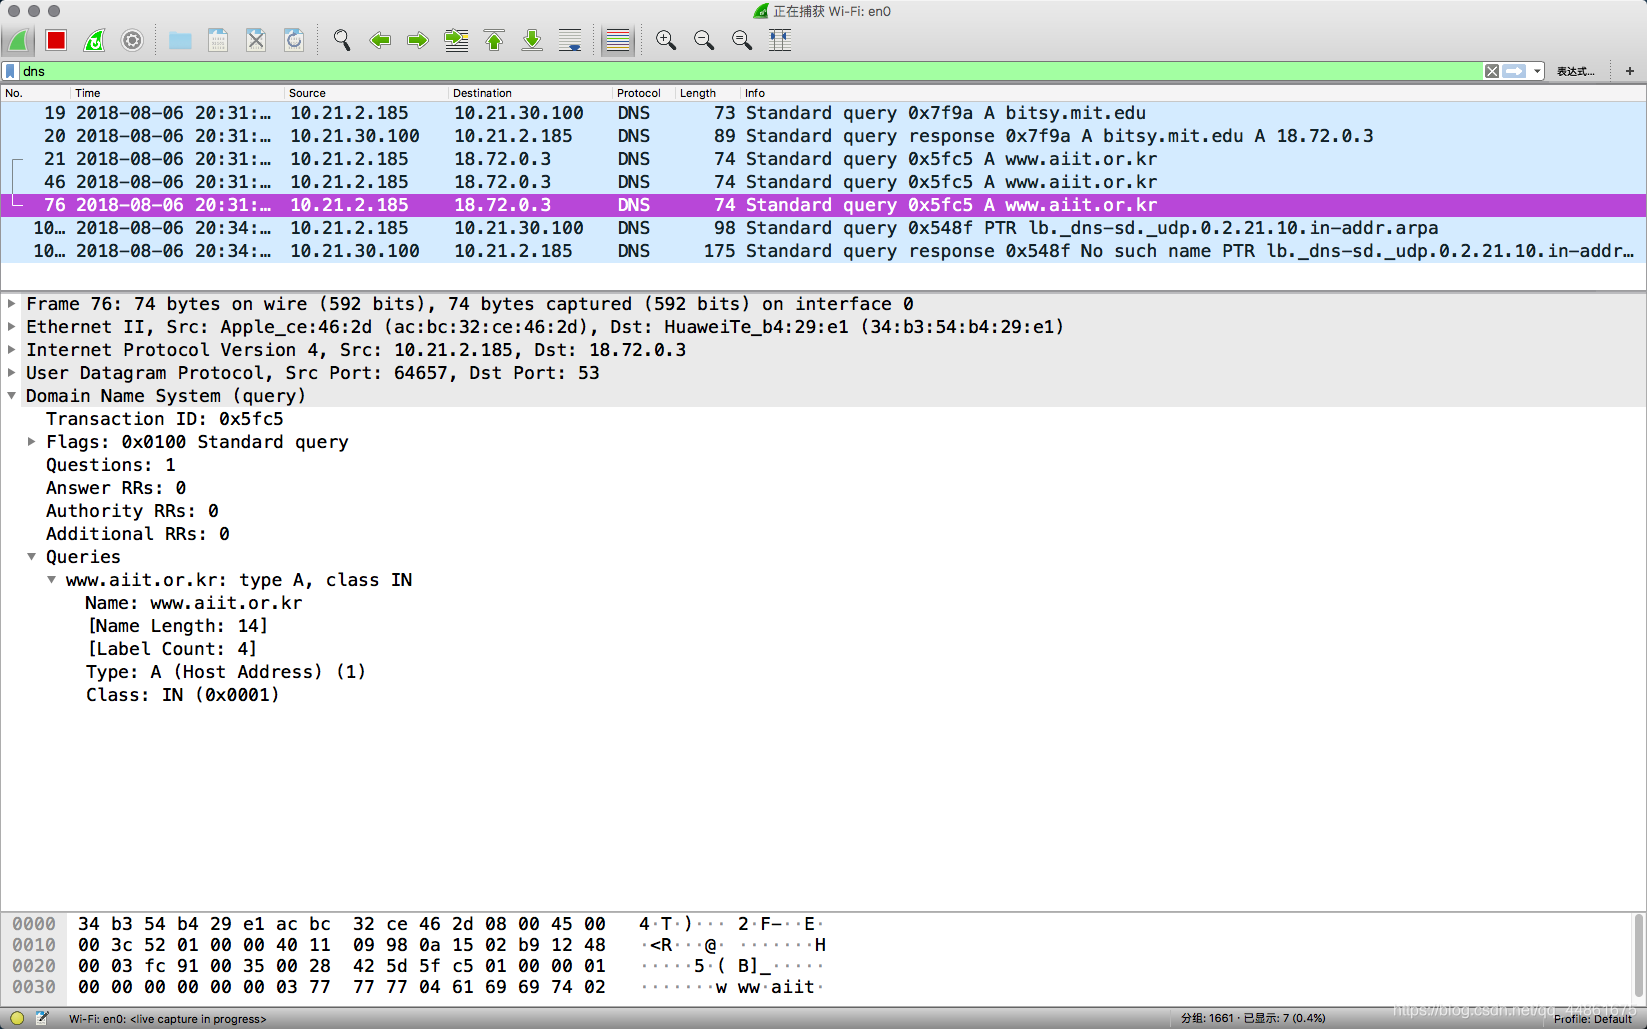Select packet 20 query response bitsy.mit.edu
This screenshot has width=1647, height=1029.
pos(823,136)
